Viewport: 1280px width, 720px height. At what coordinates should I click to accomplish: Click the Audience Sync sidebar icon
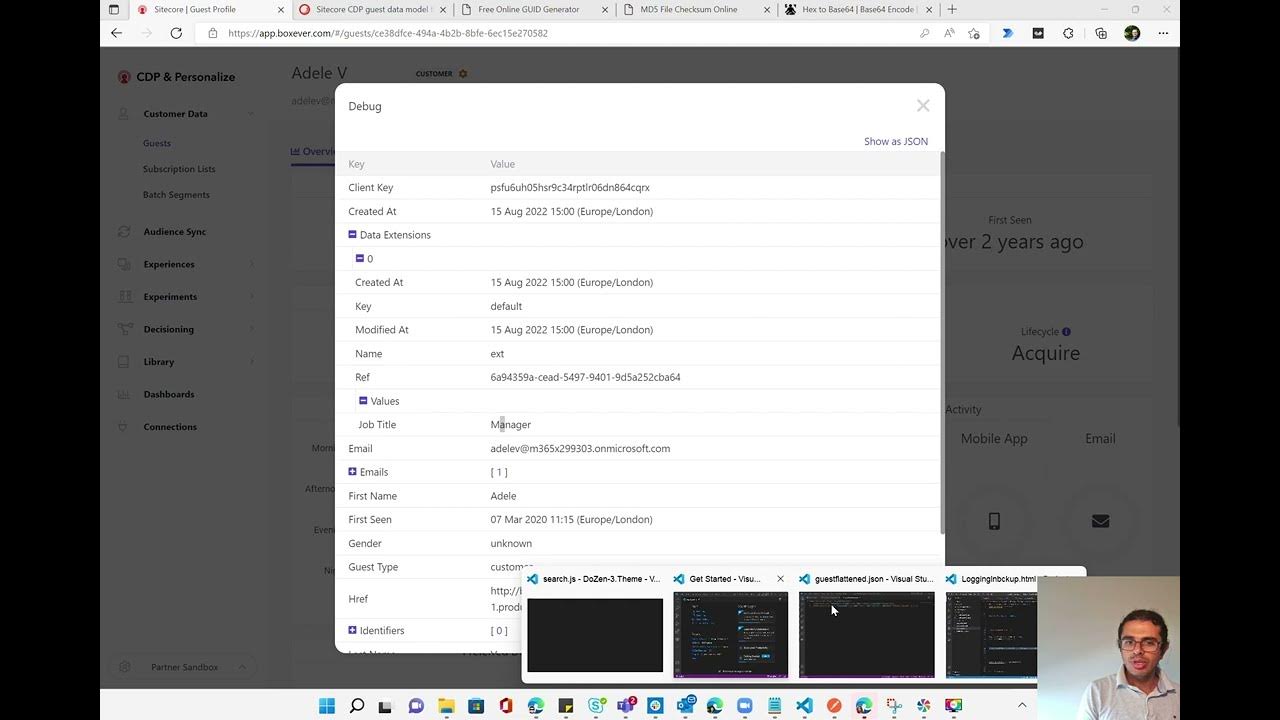124,231
